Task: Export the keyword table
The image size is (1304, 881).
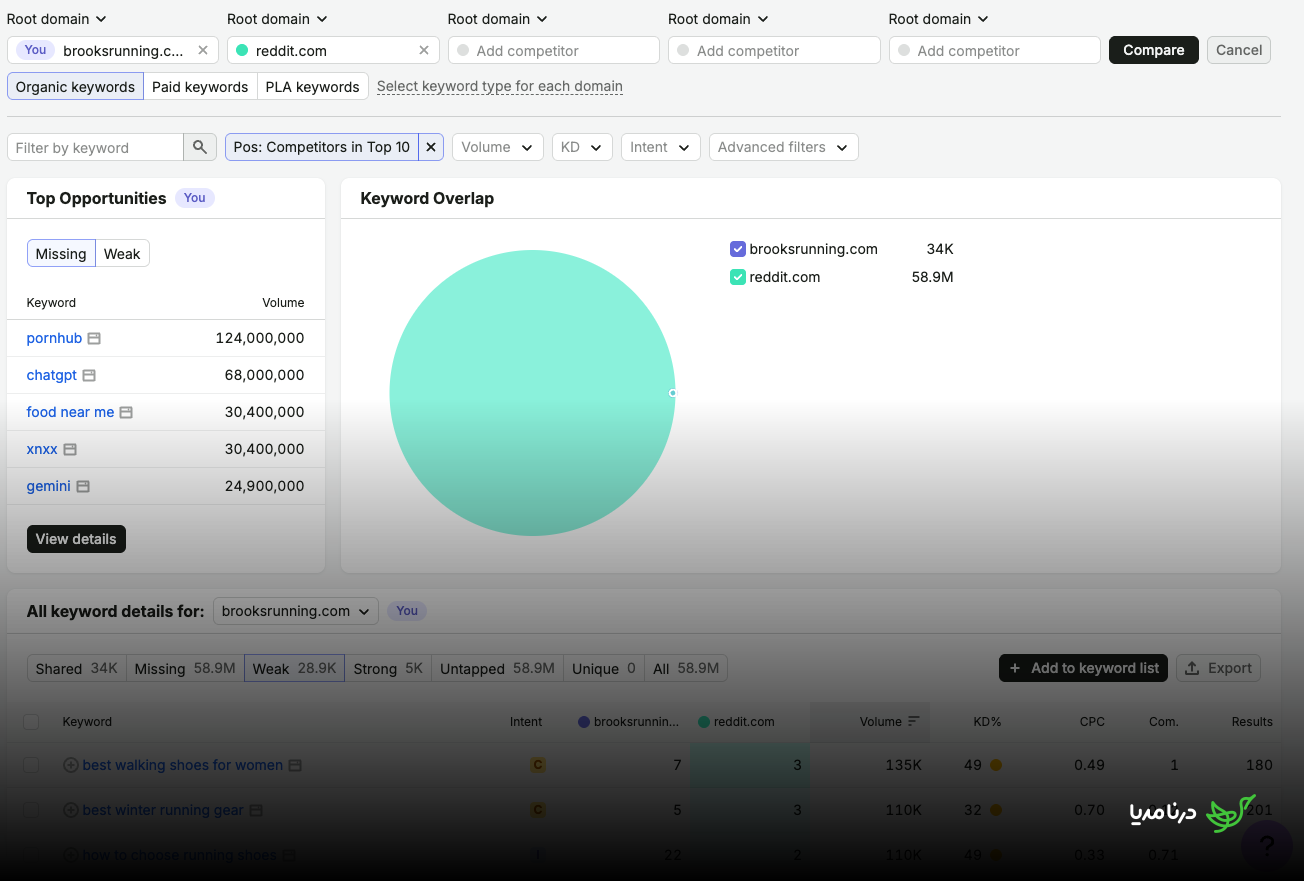Action: [x=1218, y=668]
